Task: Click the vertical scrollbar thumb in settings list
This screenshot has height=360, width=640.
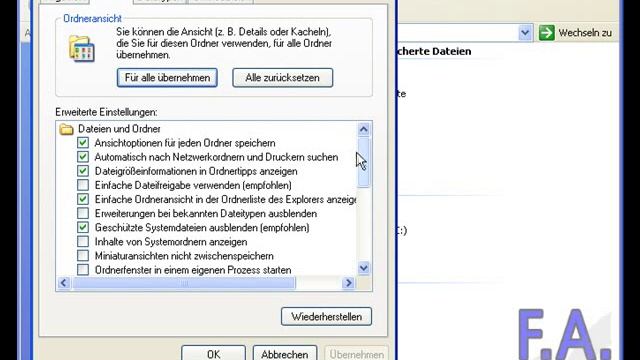Action: tap(363, 162)
